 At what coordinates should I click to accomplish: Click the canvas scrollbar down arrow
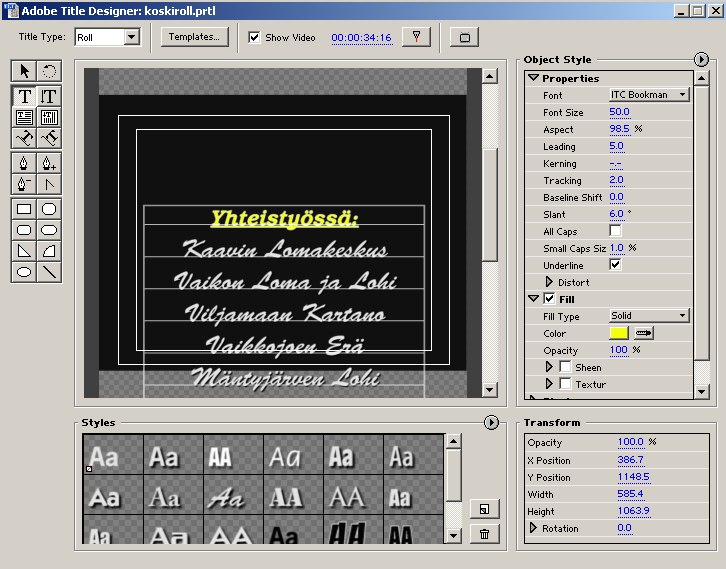coord(489,389)
